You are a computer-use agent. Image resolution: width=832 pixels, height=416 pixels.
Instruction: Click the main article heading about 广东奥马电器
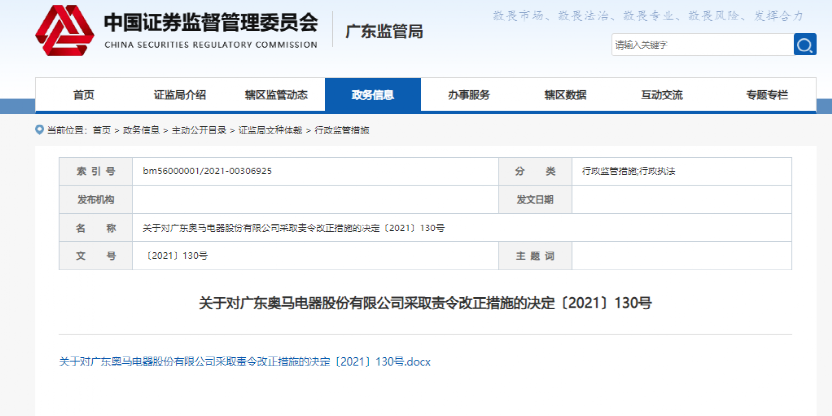pyautogui.click(x=425, y=304)
